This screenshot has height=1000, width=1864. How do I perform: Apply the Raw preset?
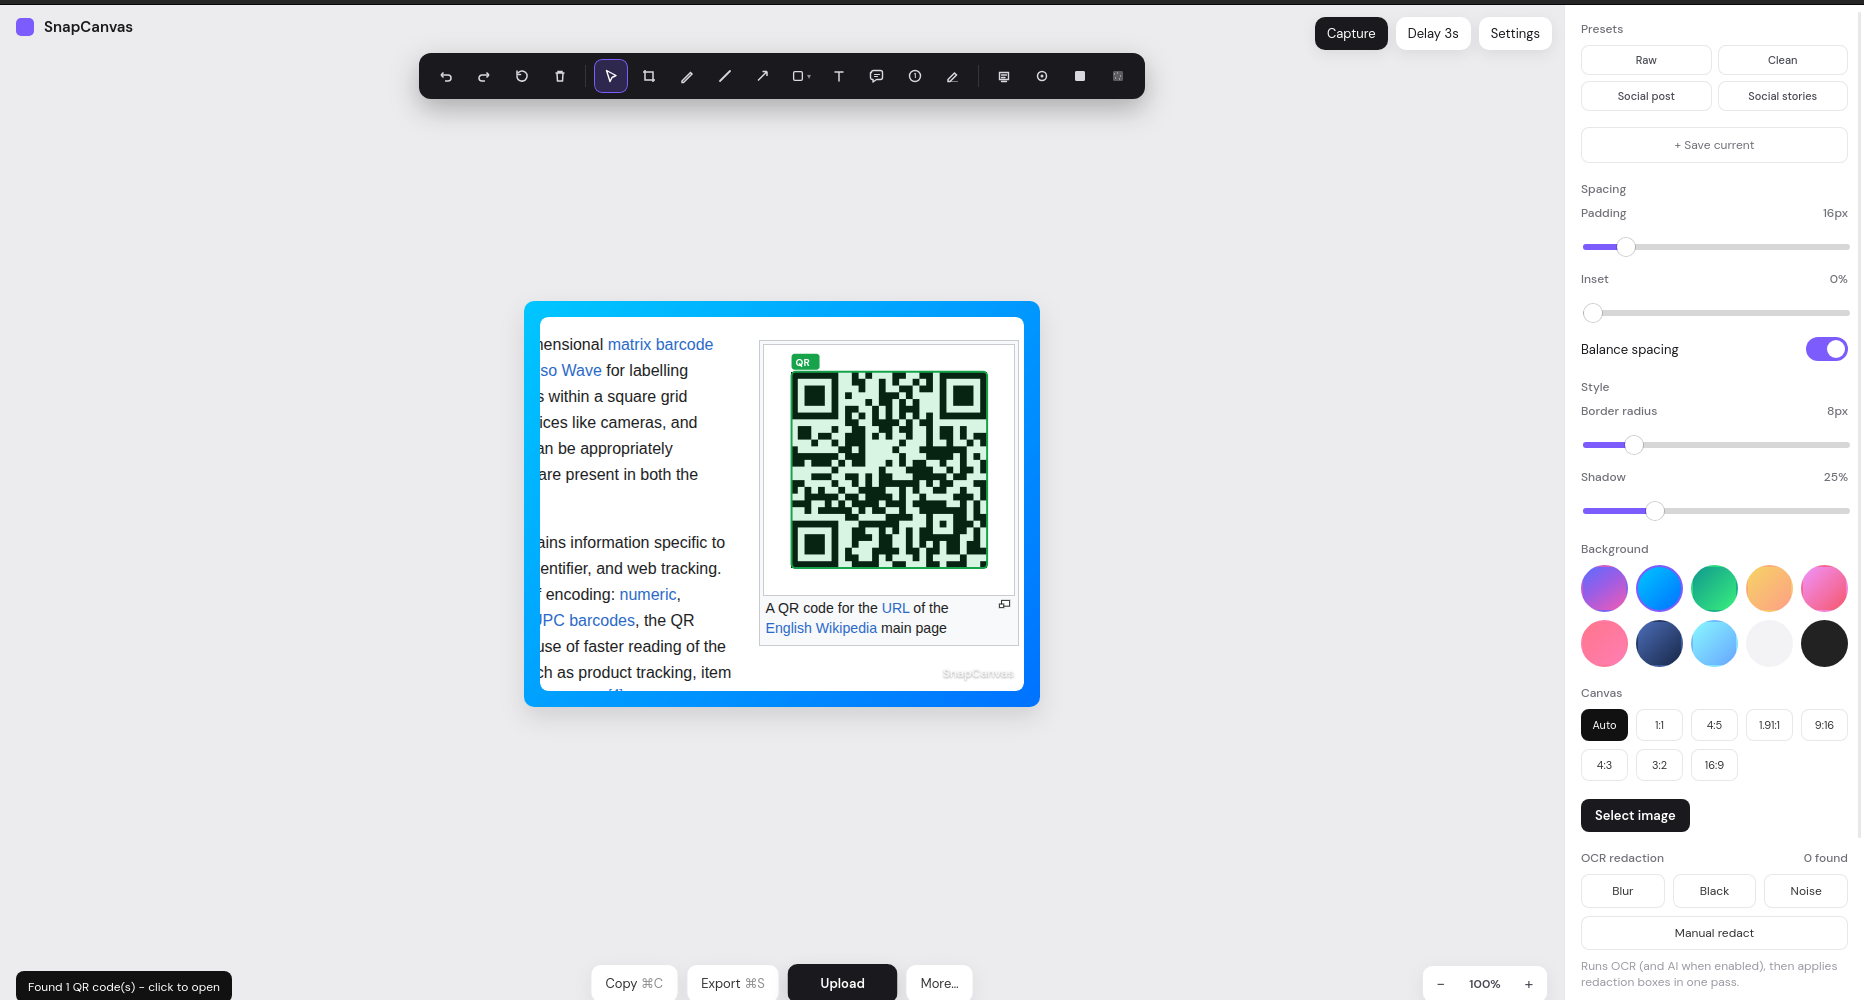[x=1646, y=60]
